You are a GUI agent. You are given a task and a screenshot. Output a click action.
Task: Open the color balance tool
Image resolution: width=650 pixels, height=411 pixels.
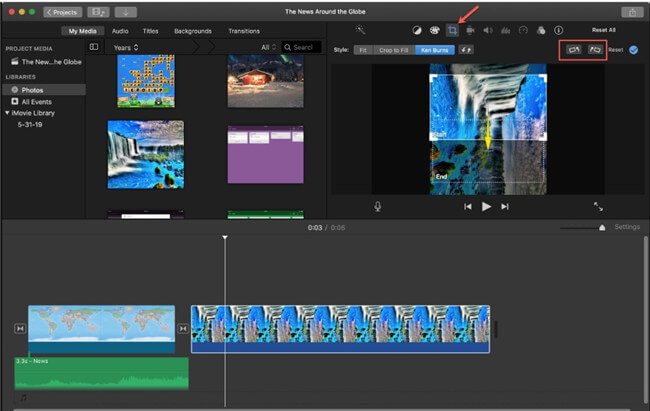click(x=417, y=31)
